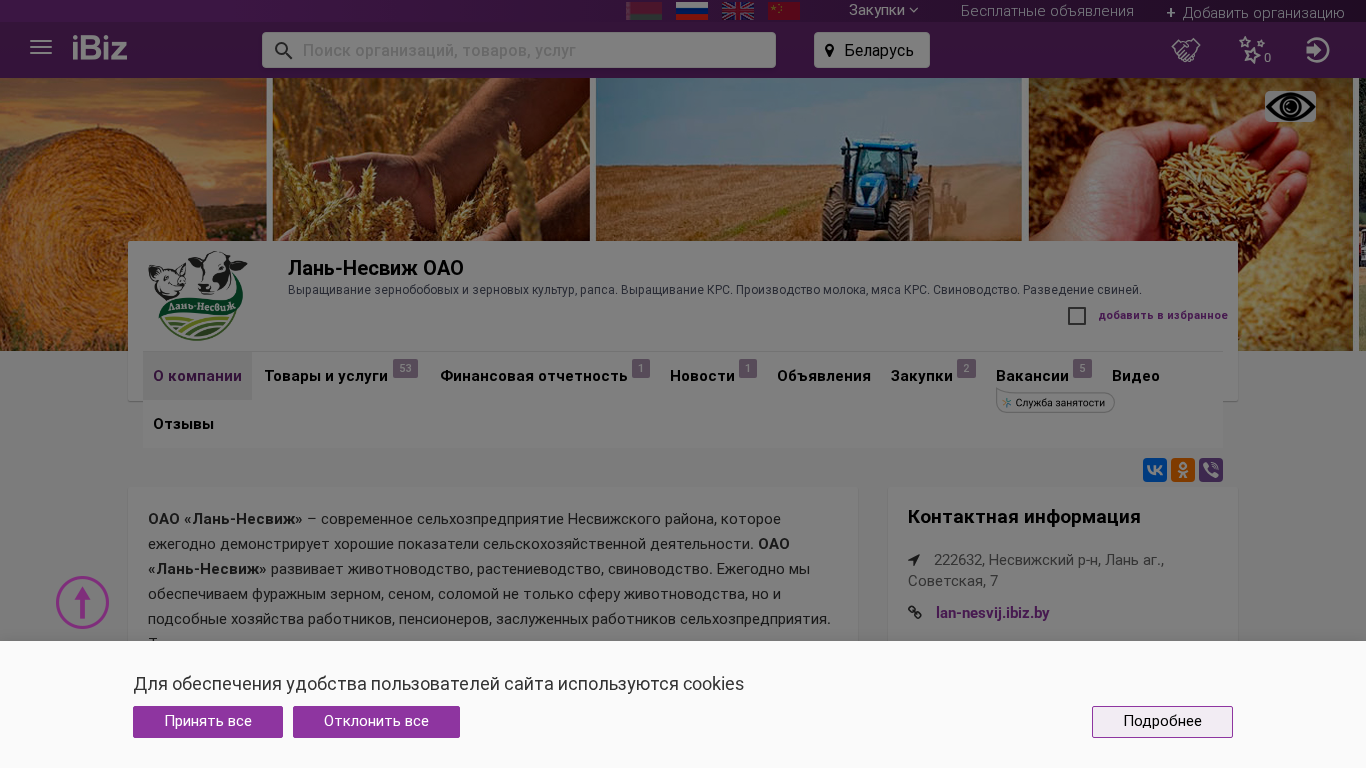Click the login arrow icon

pyautogui.click(x=1317, y=50)
